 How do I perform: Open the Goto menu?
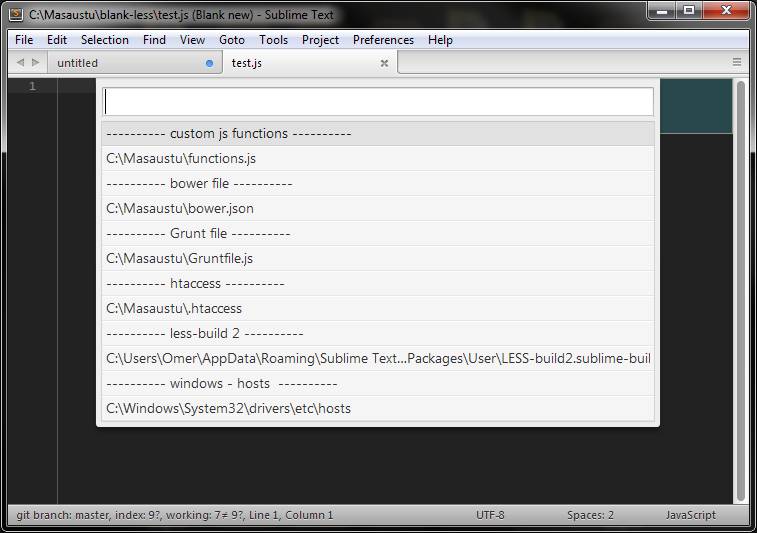pos(232,40)
